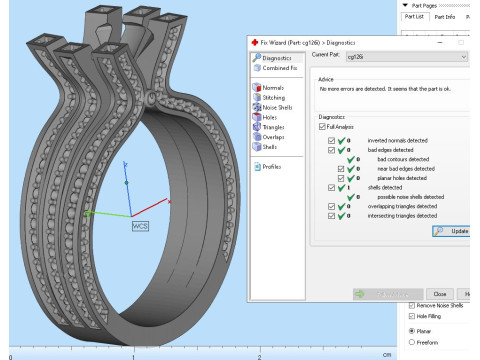The width and height of the screenshot is (480, 360).
Task: Open the Triangles repair icon
Action: [257, 127]
